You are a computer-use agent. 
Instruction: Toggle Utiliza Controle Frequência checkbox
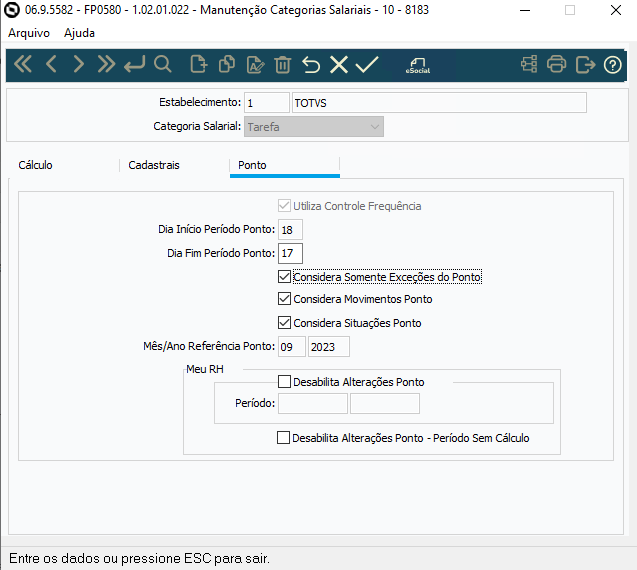click(x=284, y=206)
